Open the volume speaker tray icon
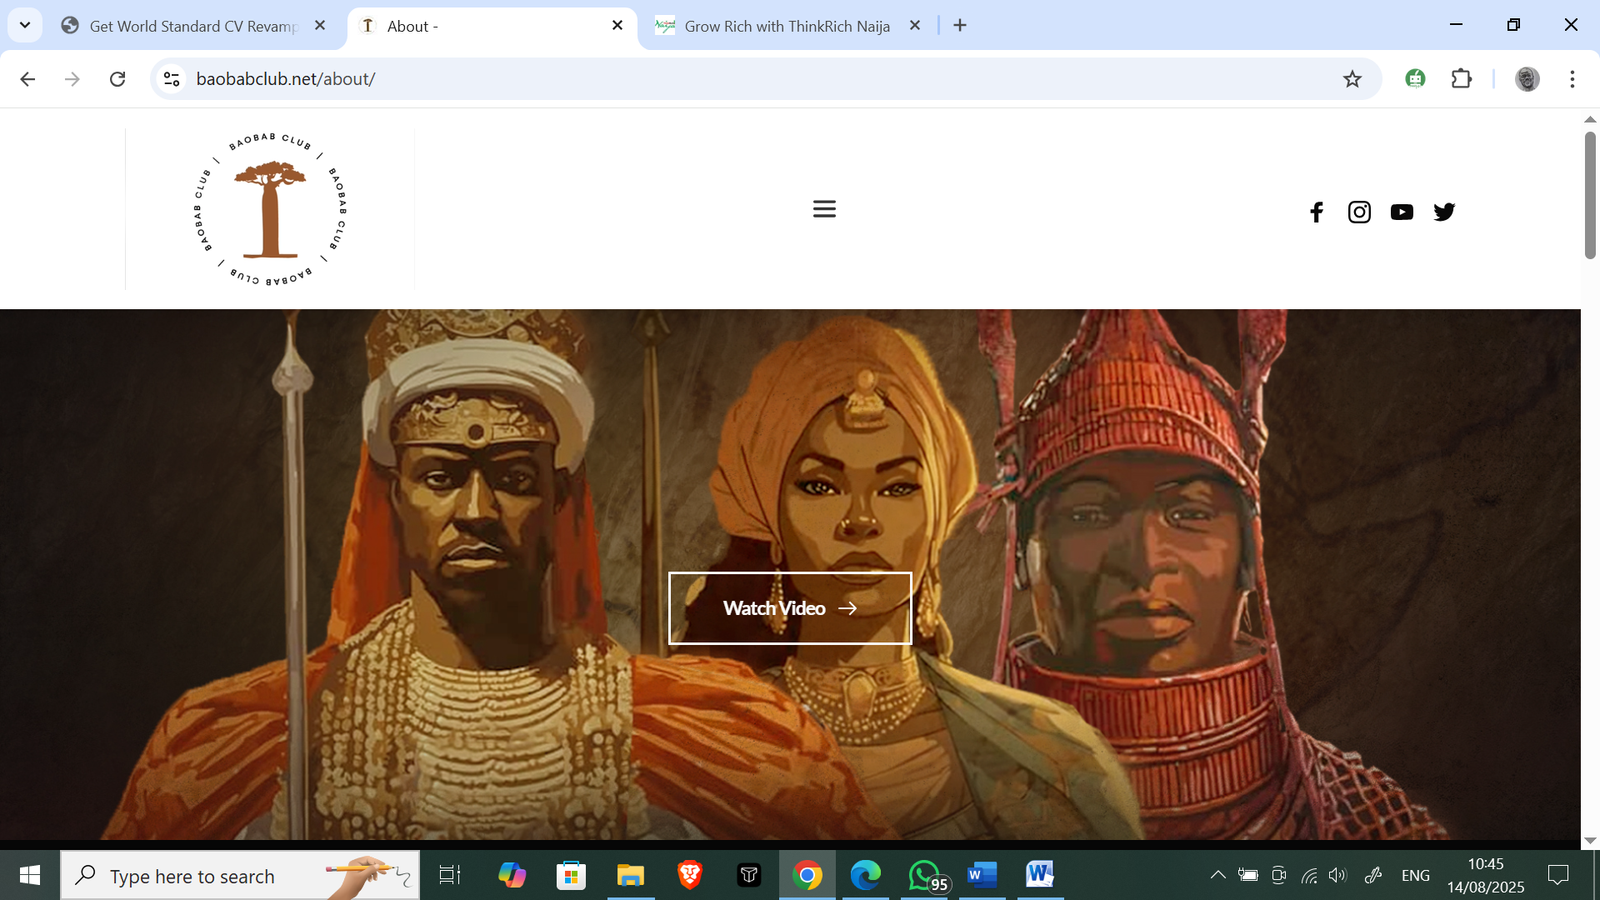 1338,875
